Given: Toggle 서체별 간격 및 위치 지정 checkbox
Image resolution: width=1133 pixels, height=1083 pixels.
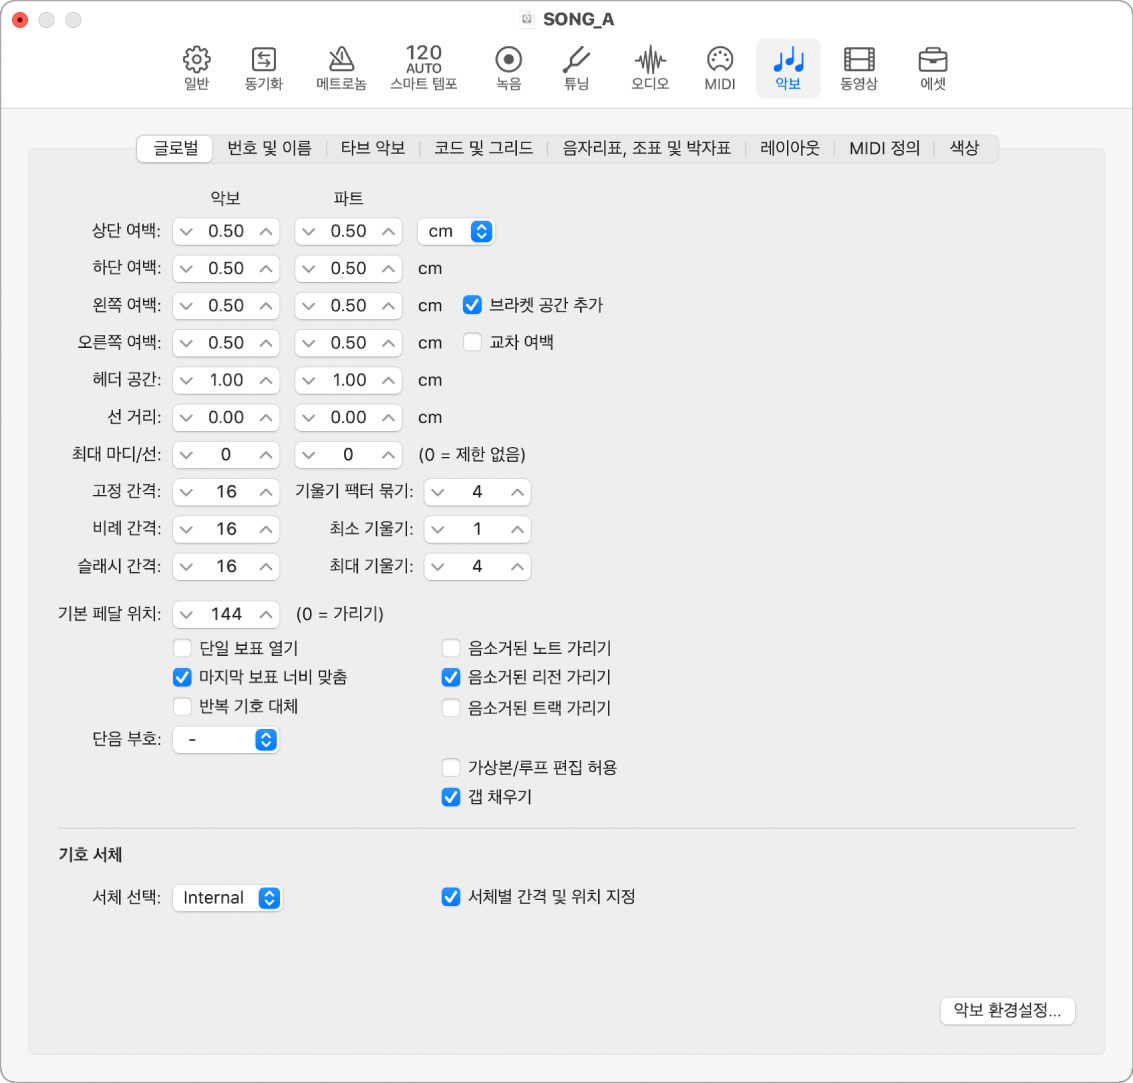Looking at the screenshot, I should (x=451, y=897).
